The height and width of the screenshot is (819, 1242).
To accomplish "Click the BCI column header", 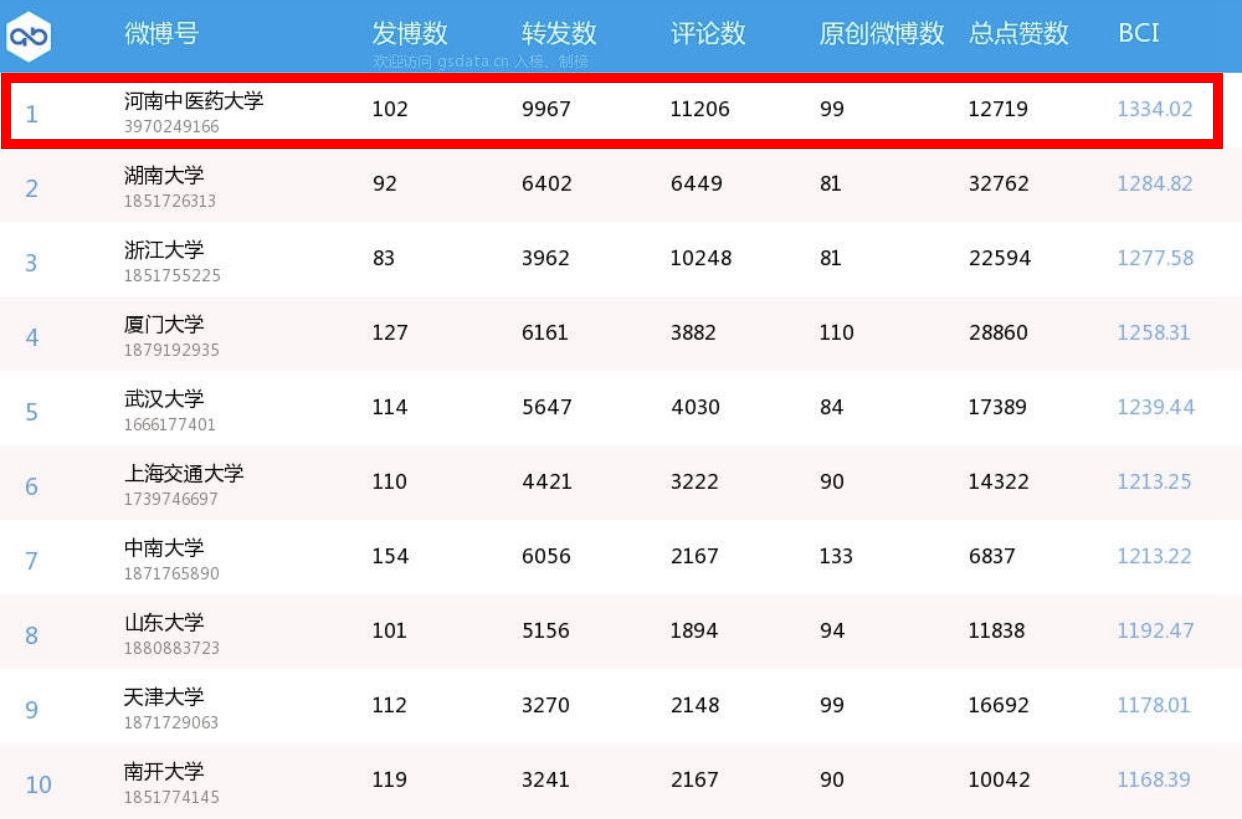I will pos(1138,33).
